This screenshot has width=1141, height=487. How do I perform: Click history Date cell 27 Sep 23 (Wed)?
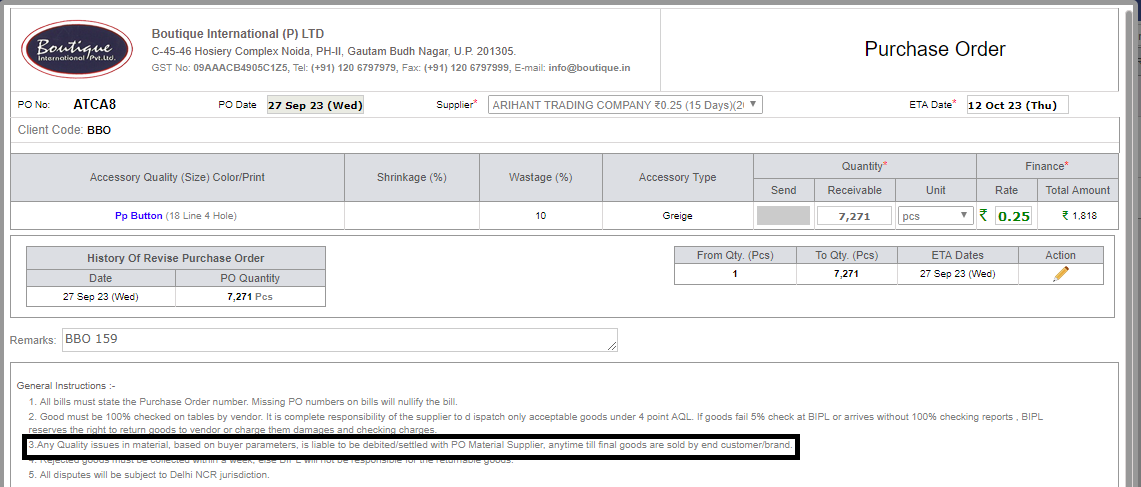101,297
